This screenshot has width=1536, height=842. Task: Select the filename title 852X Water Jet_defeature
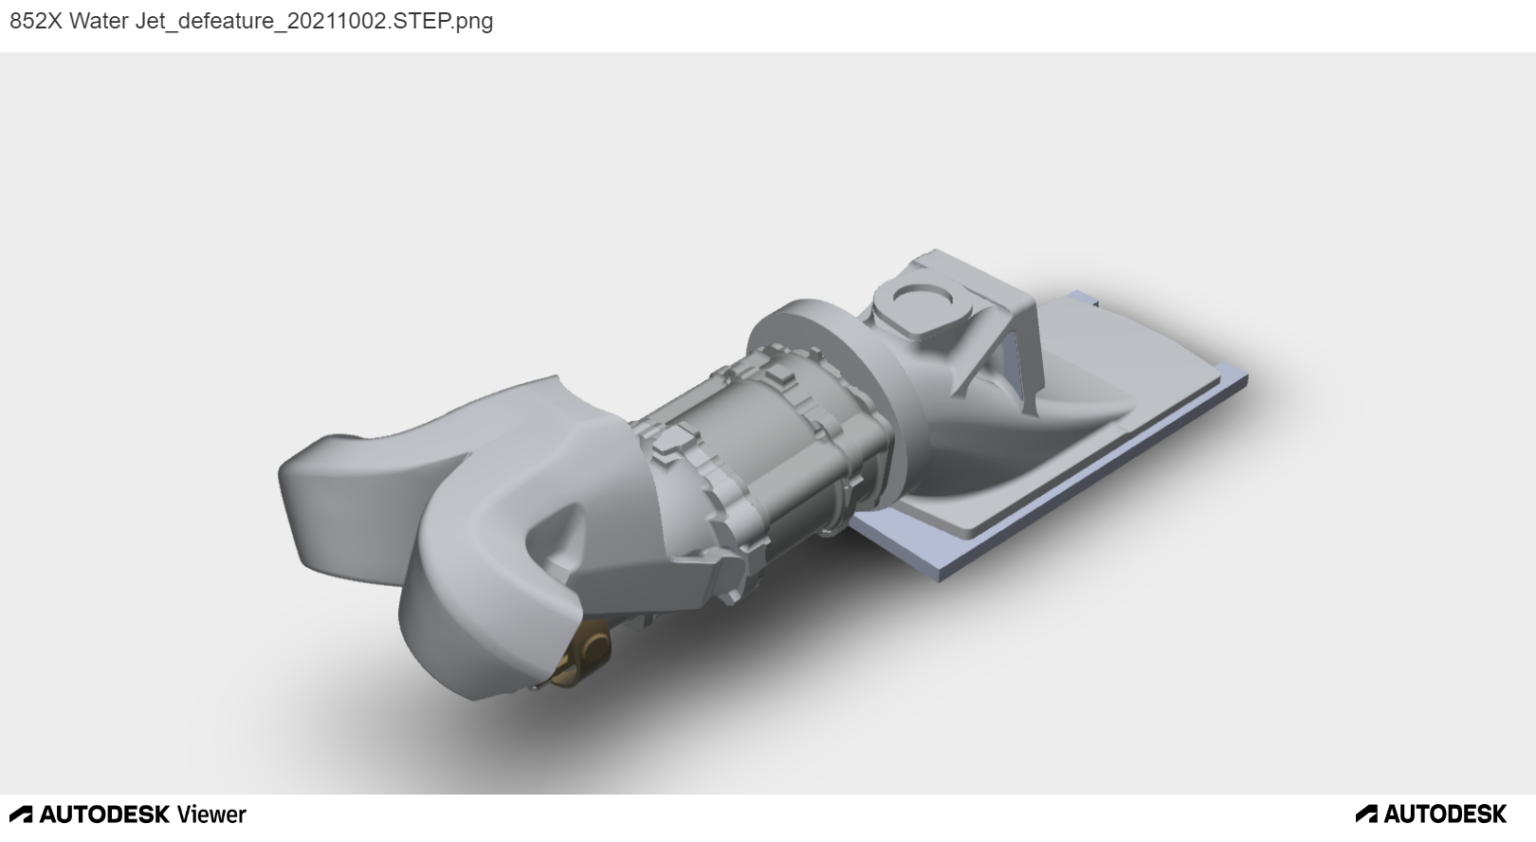250,20
